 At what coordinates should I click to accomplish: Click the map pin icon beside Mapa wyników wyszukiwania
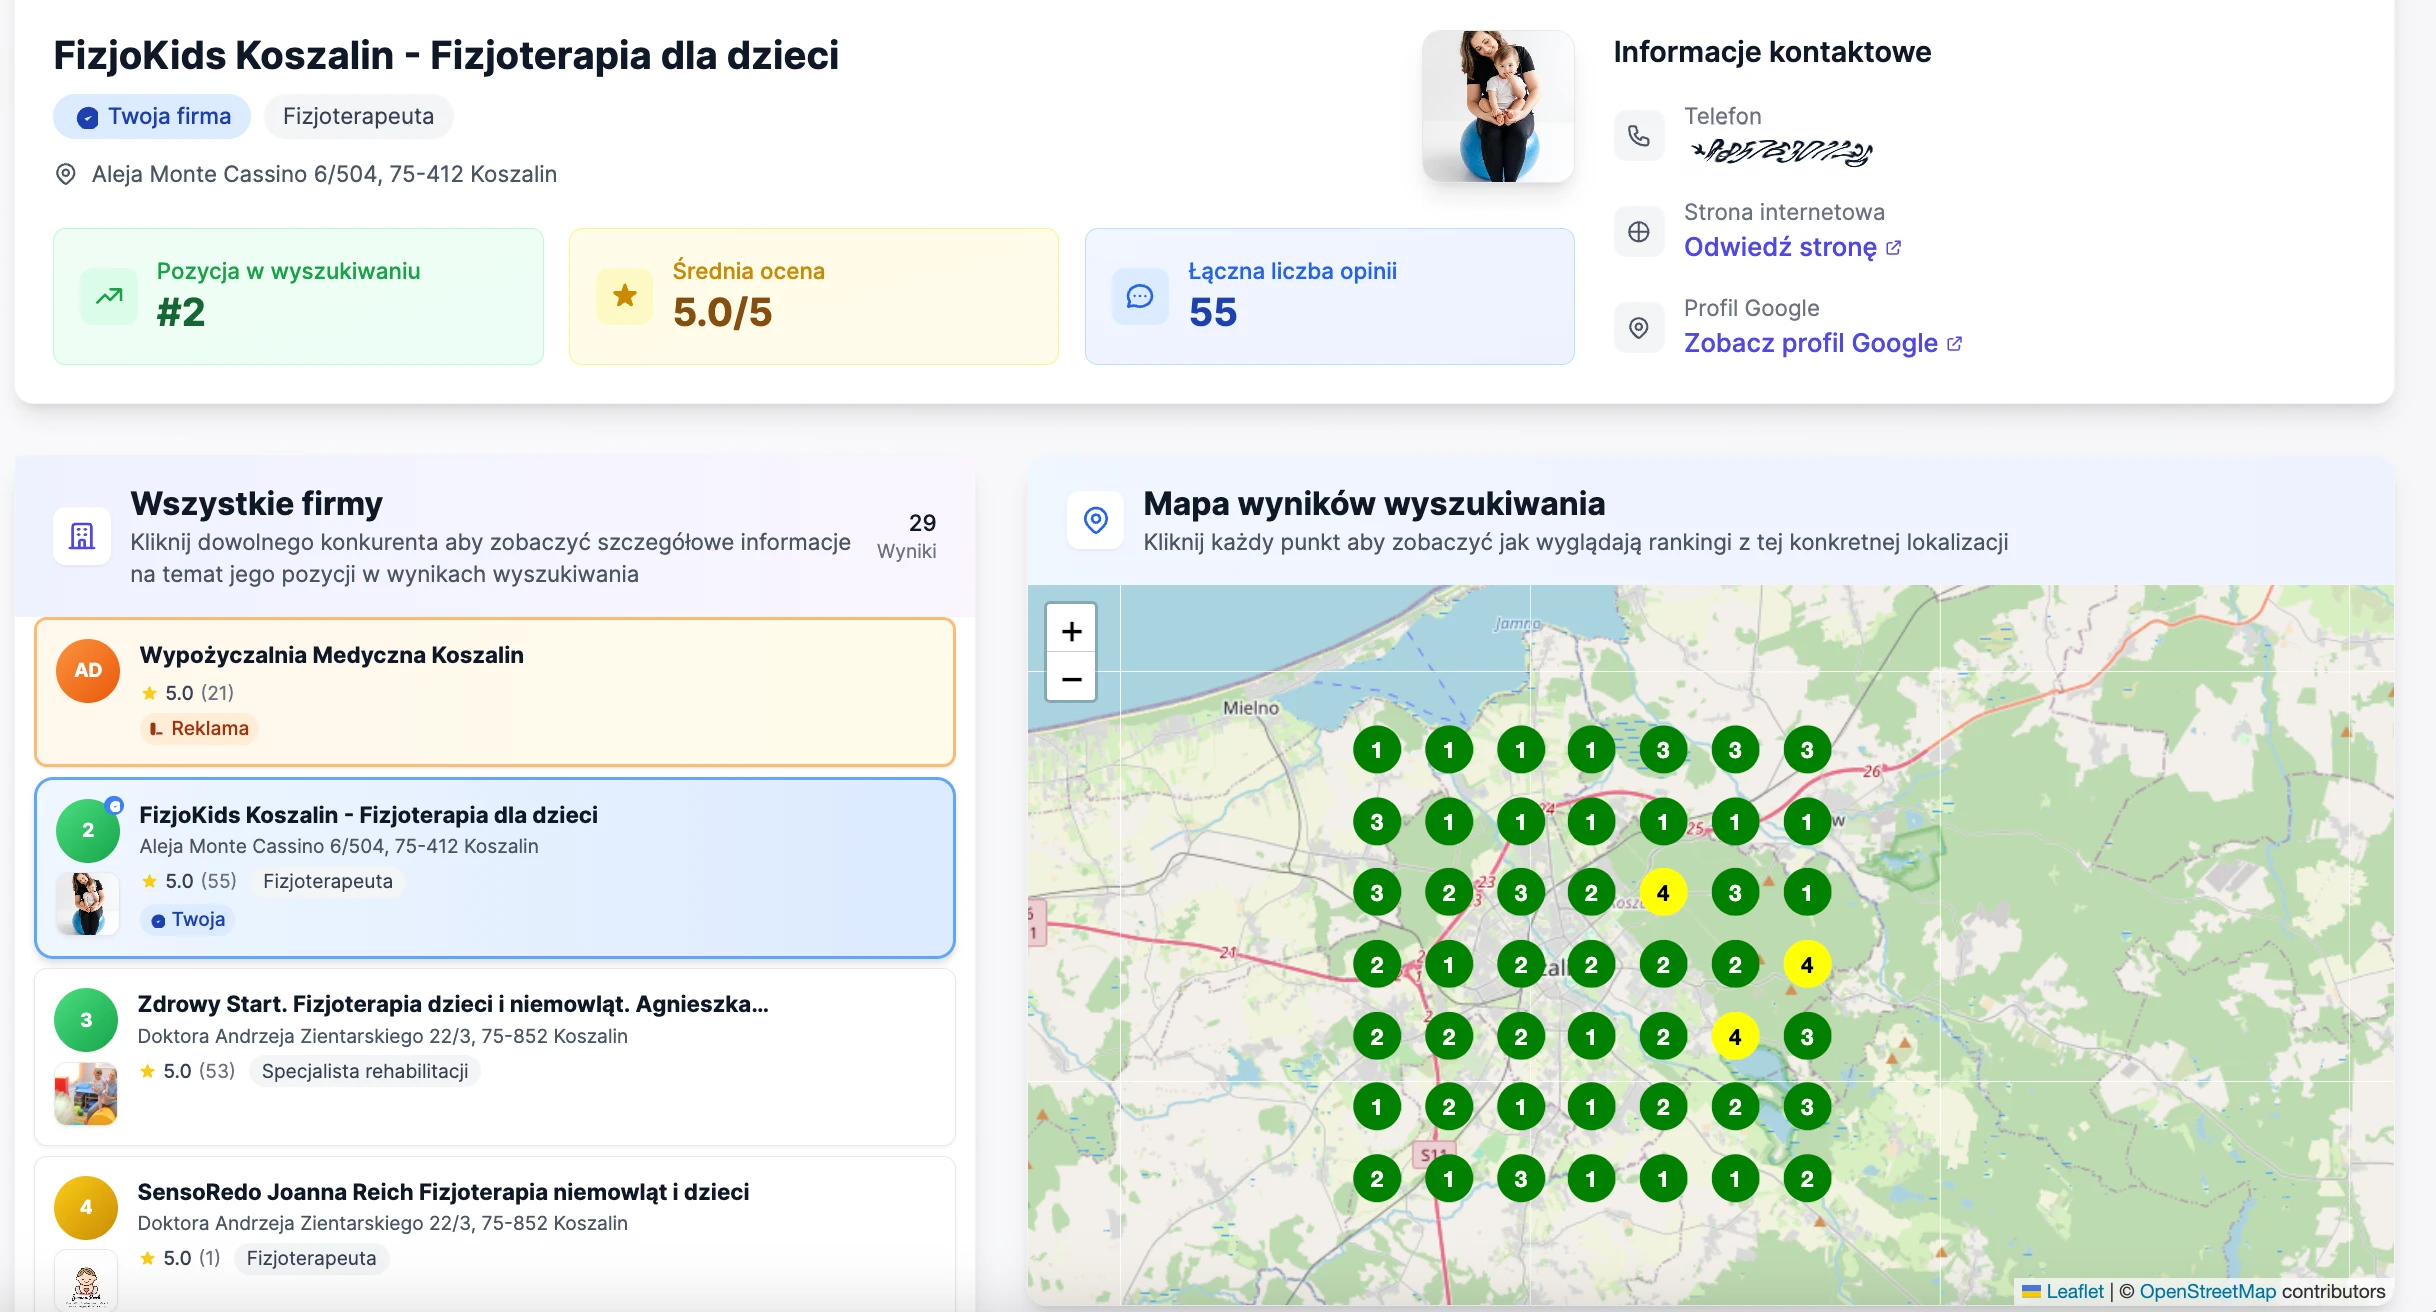[1096, 520]
